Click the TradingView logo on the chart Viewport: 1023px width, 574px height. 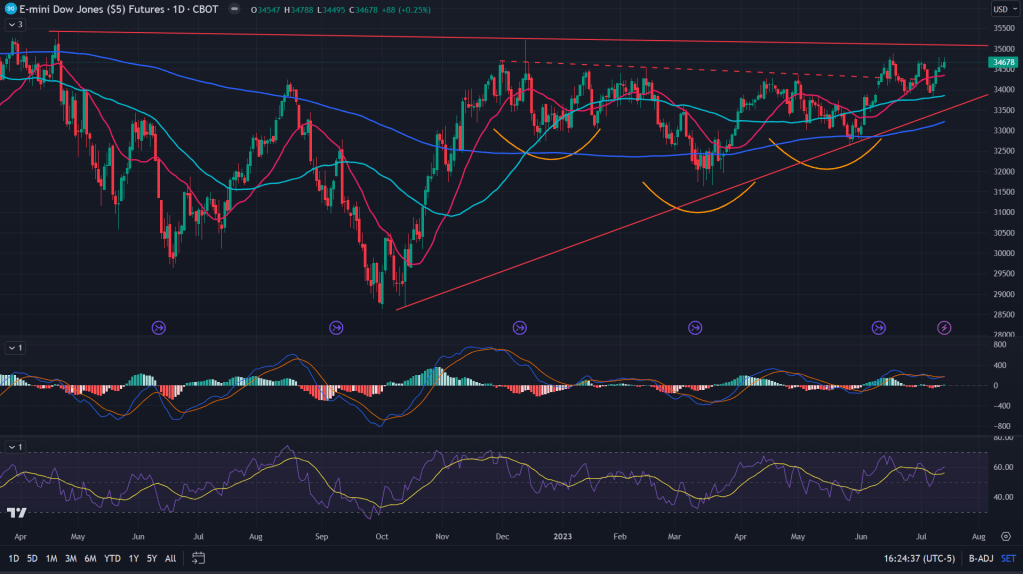point(16,513)
